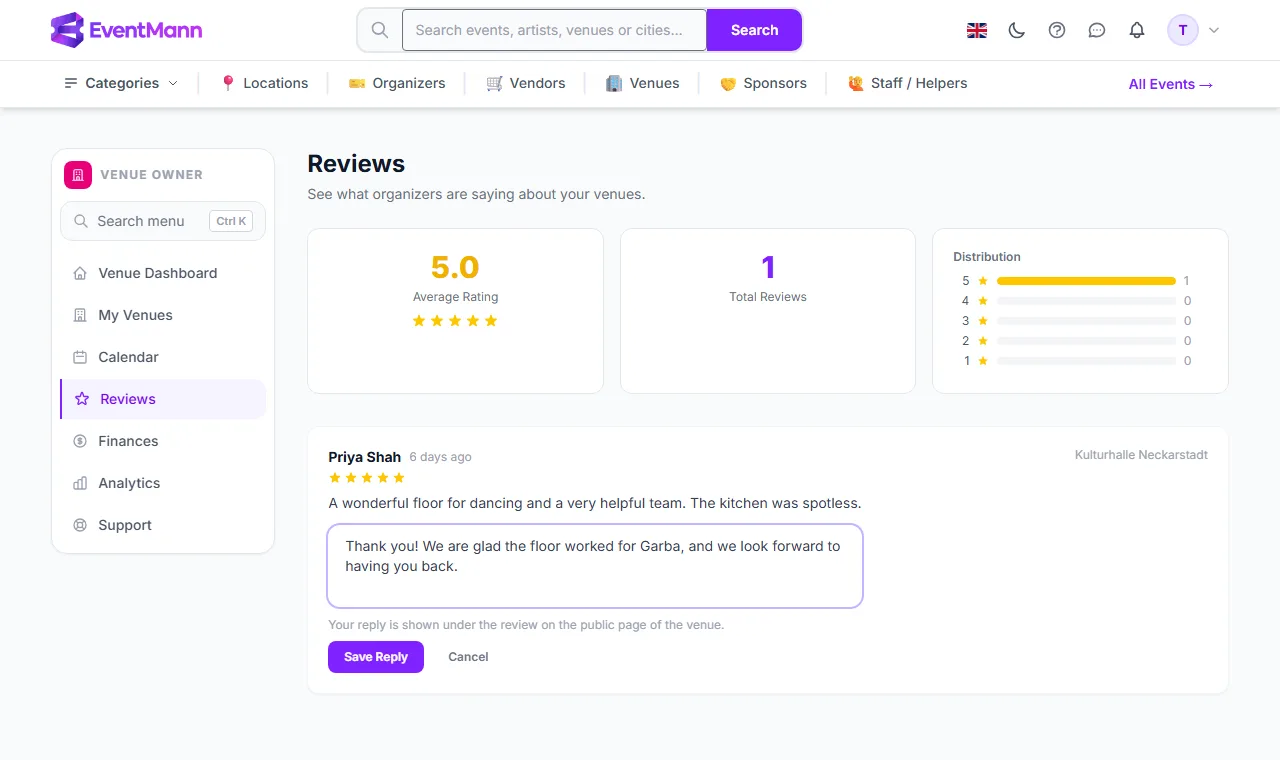This screenshot has width=1280, height=760.
Task: Click the 4-star distribution bar
Action: click(x=1086, y=301)
